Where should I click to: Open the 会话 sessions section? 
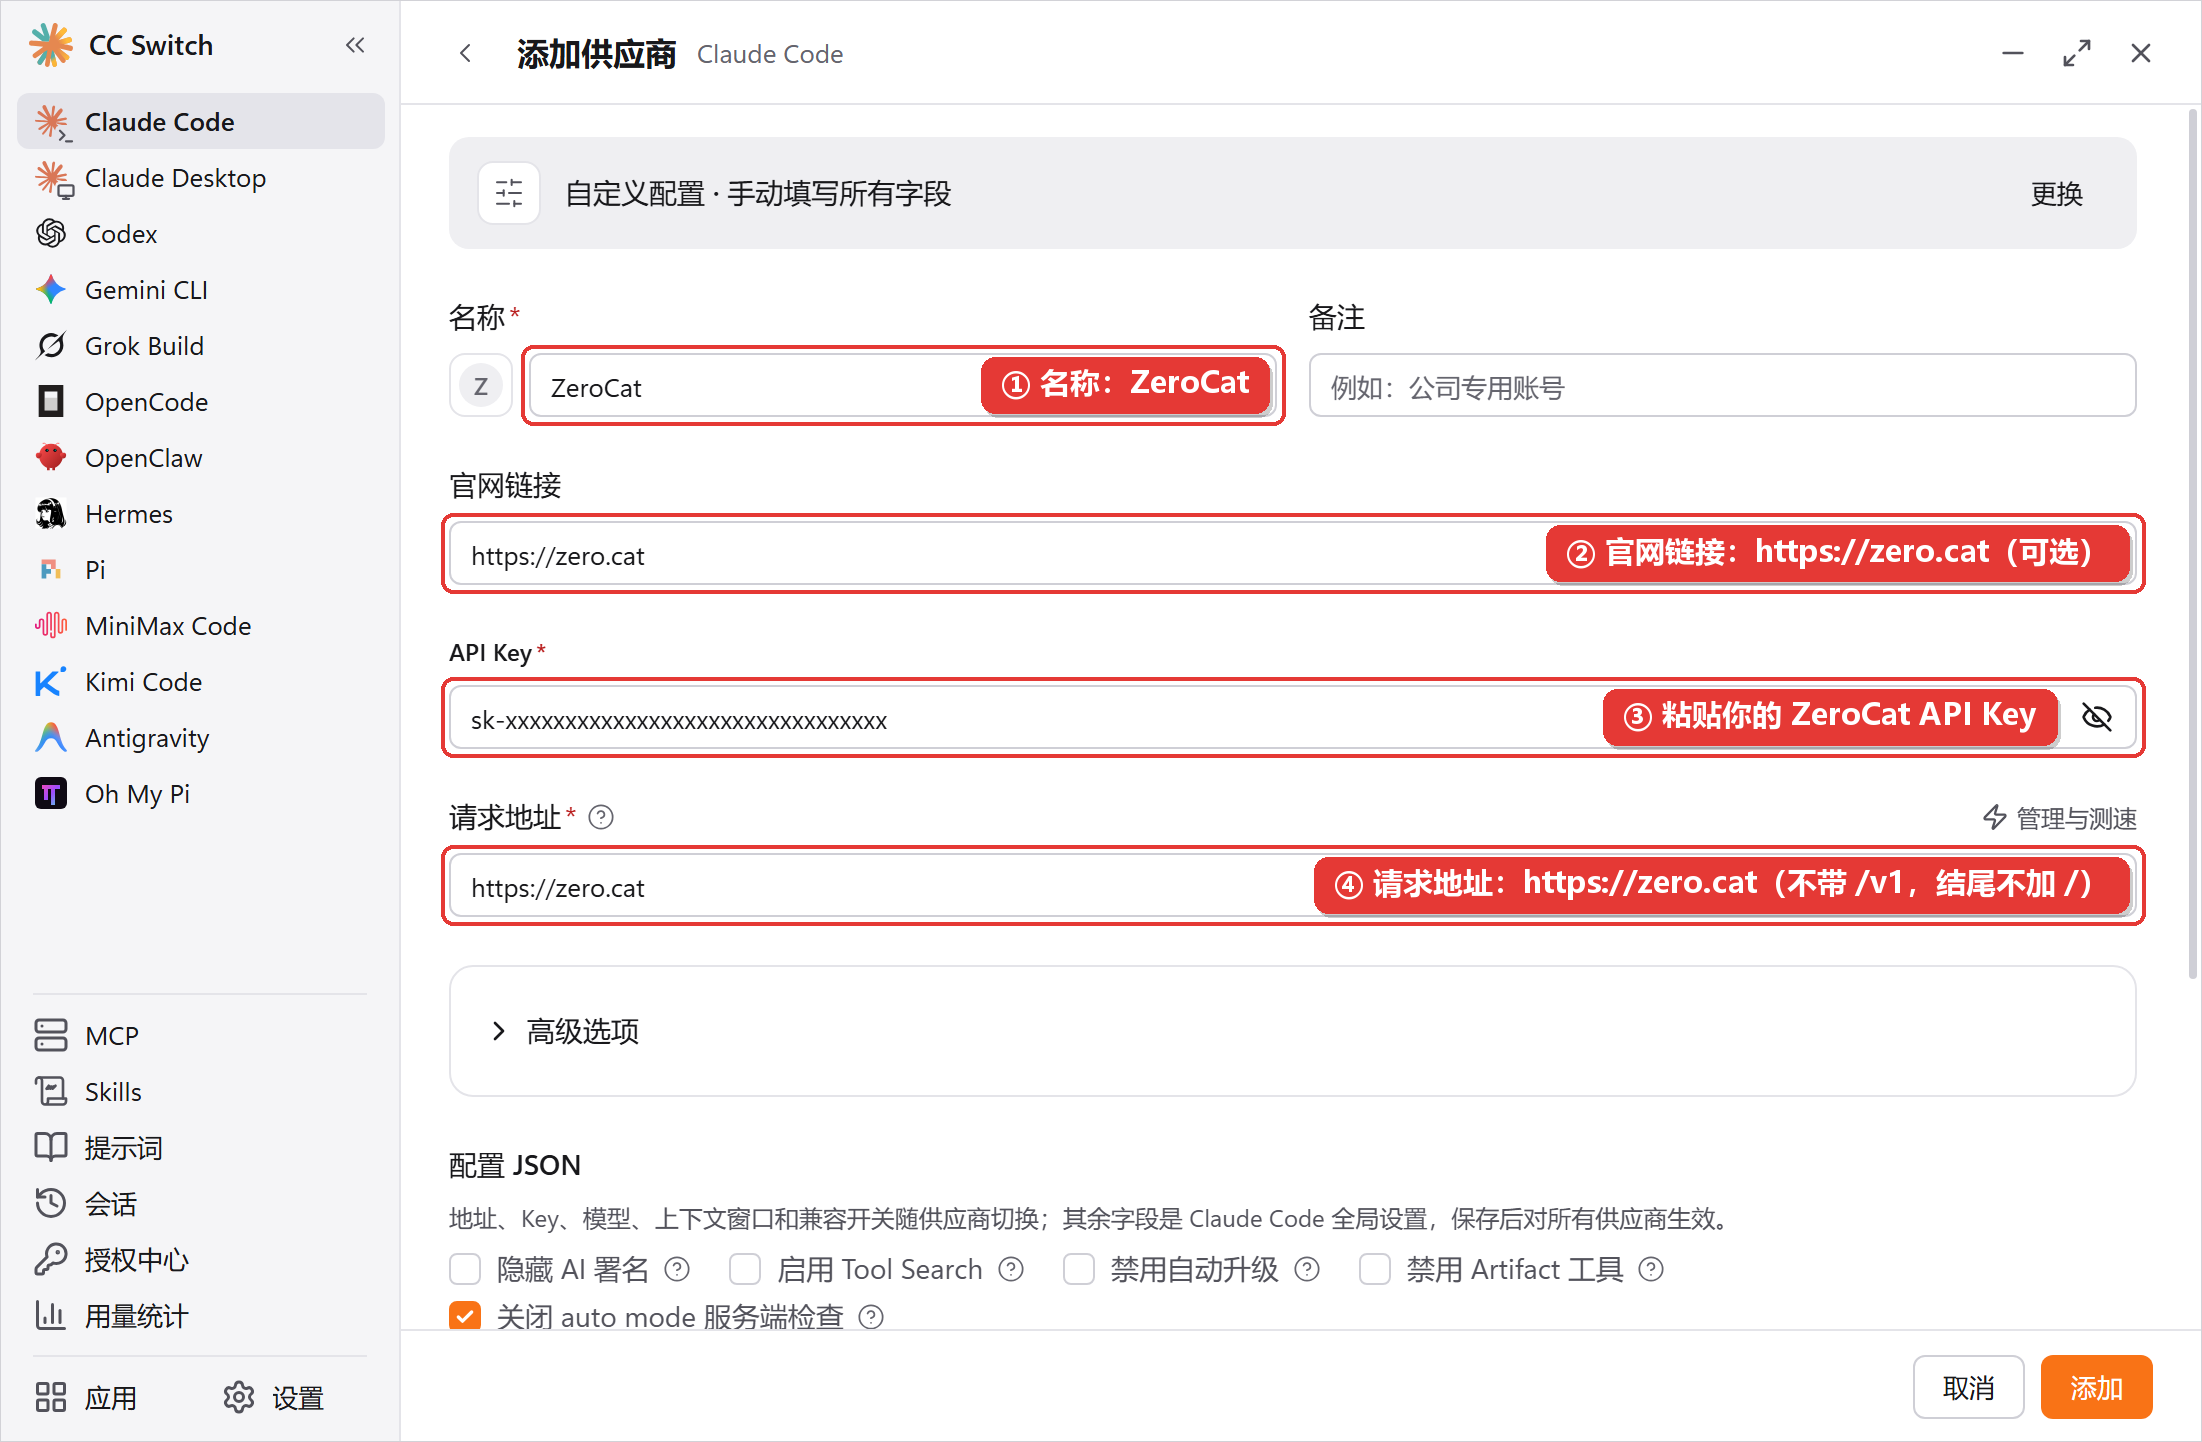[201, 1204]
